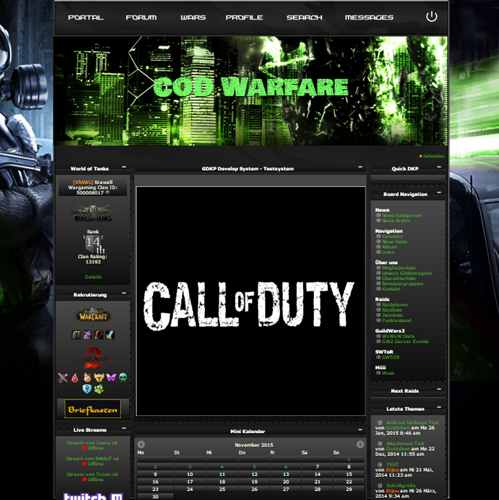The height and width of the screenshot is (500, 499).
Task: Collapse the Live Streams block
Action: click(x=124, y=428)
